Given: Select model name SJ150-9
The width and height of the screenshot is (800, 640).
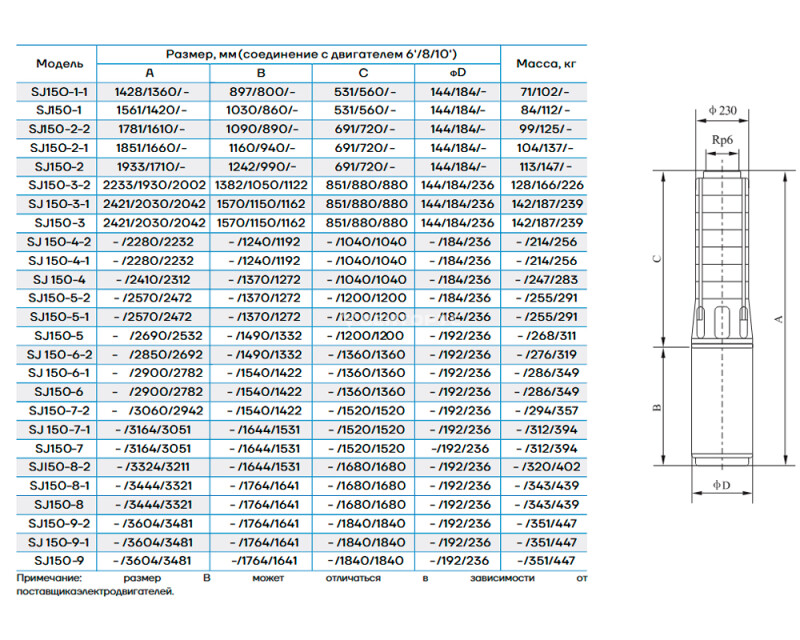Looking at the screenshot, I should click(59, 561).
